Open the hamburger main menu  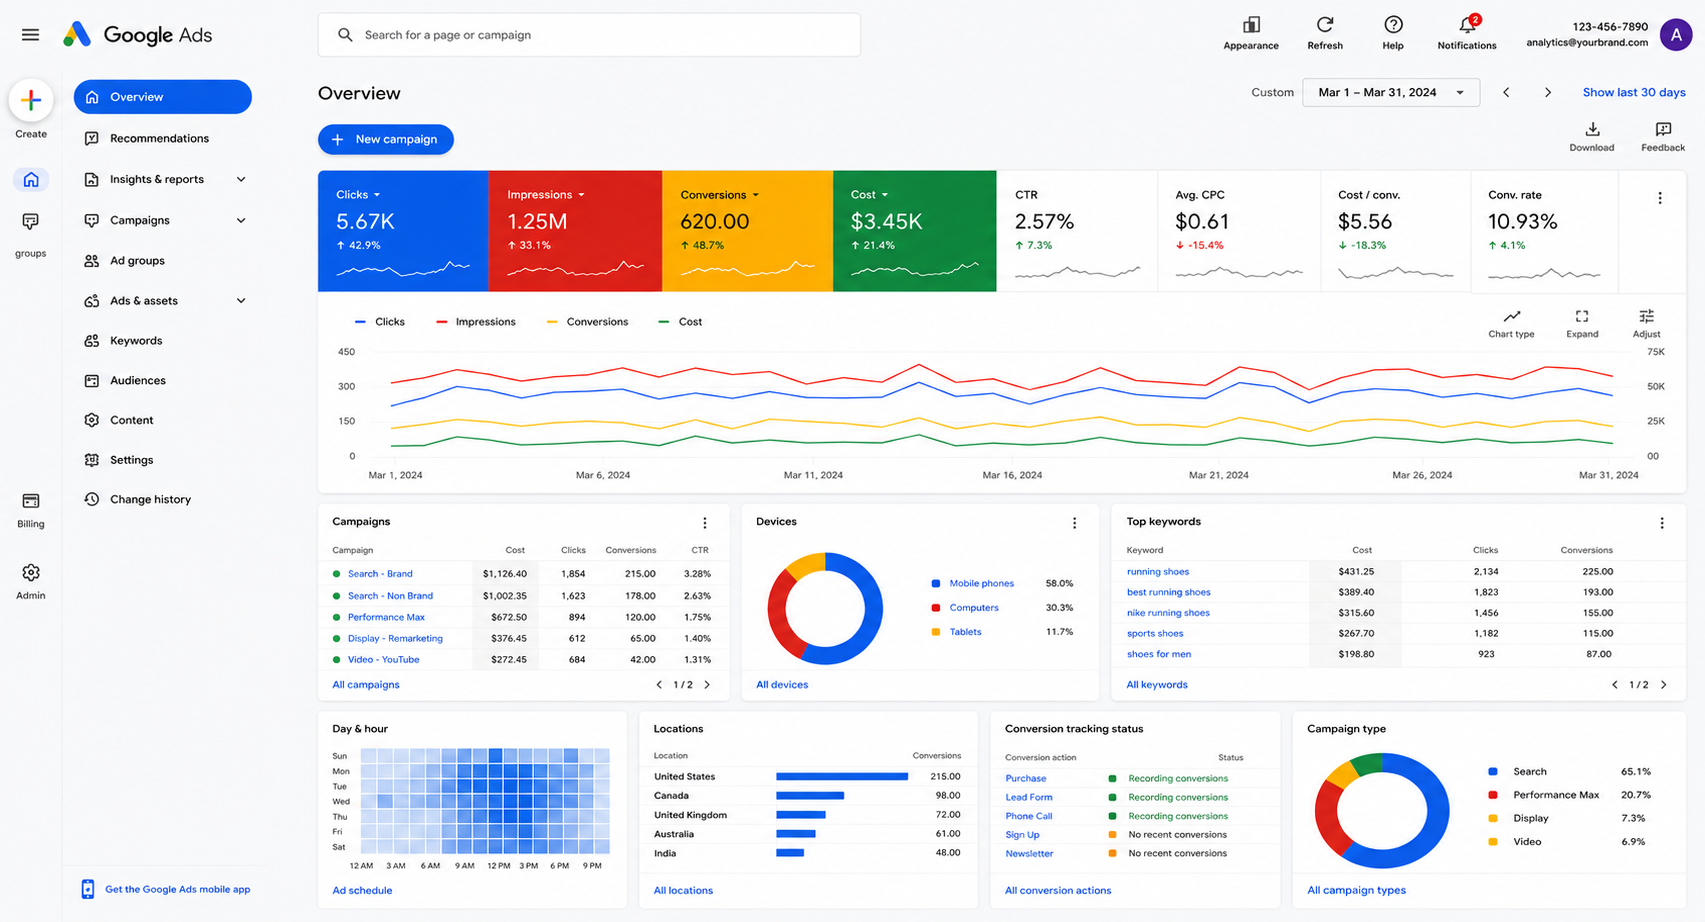[x=30, y=35]
